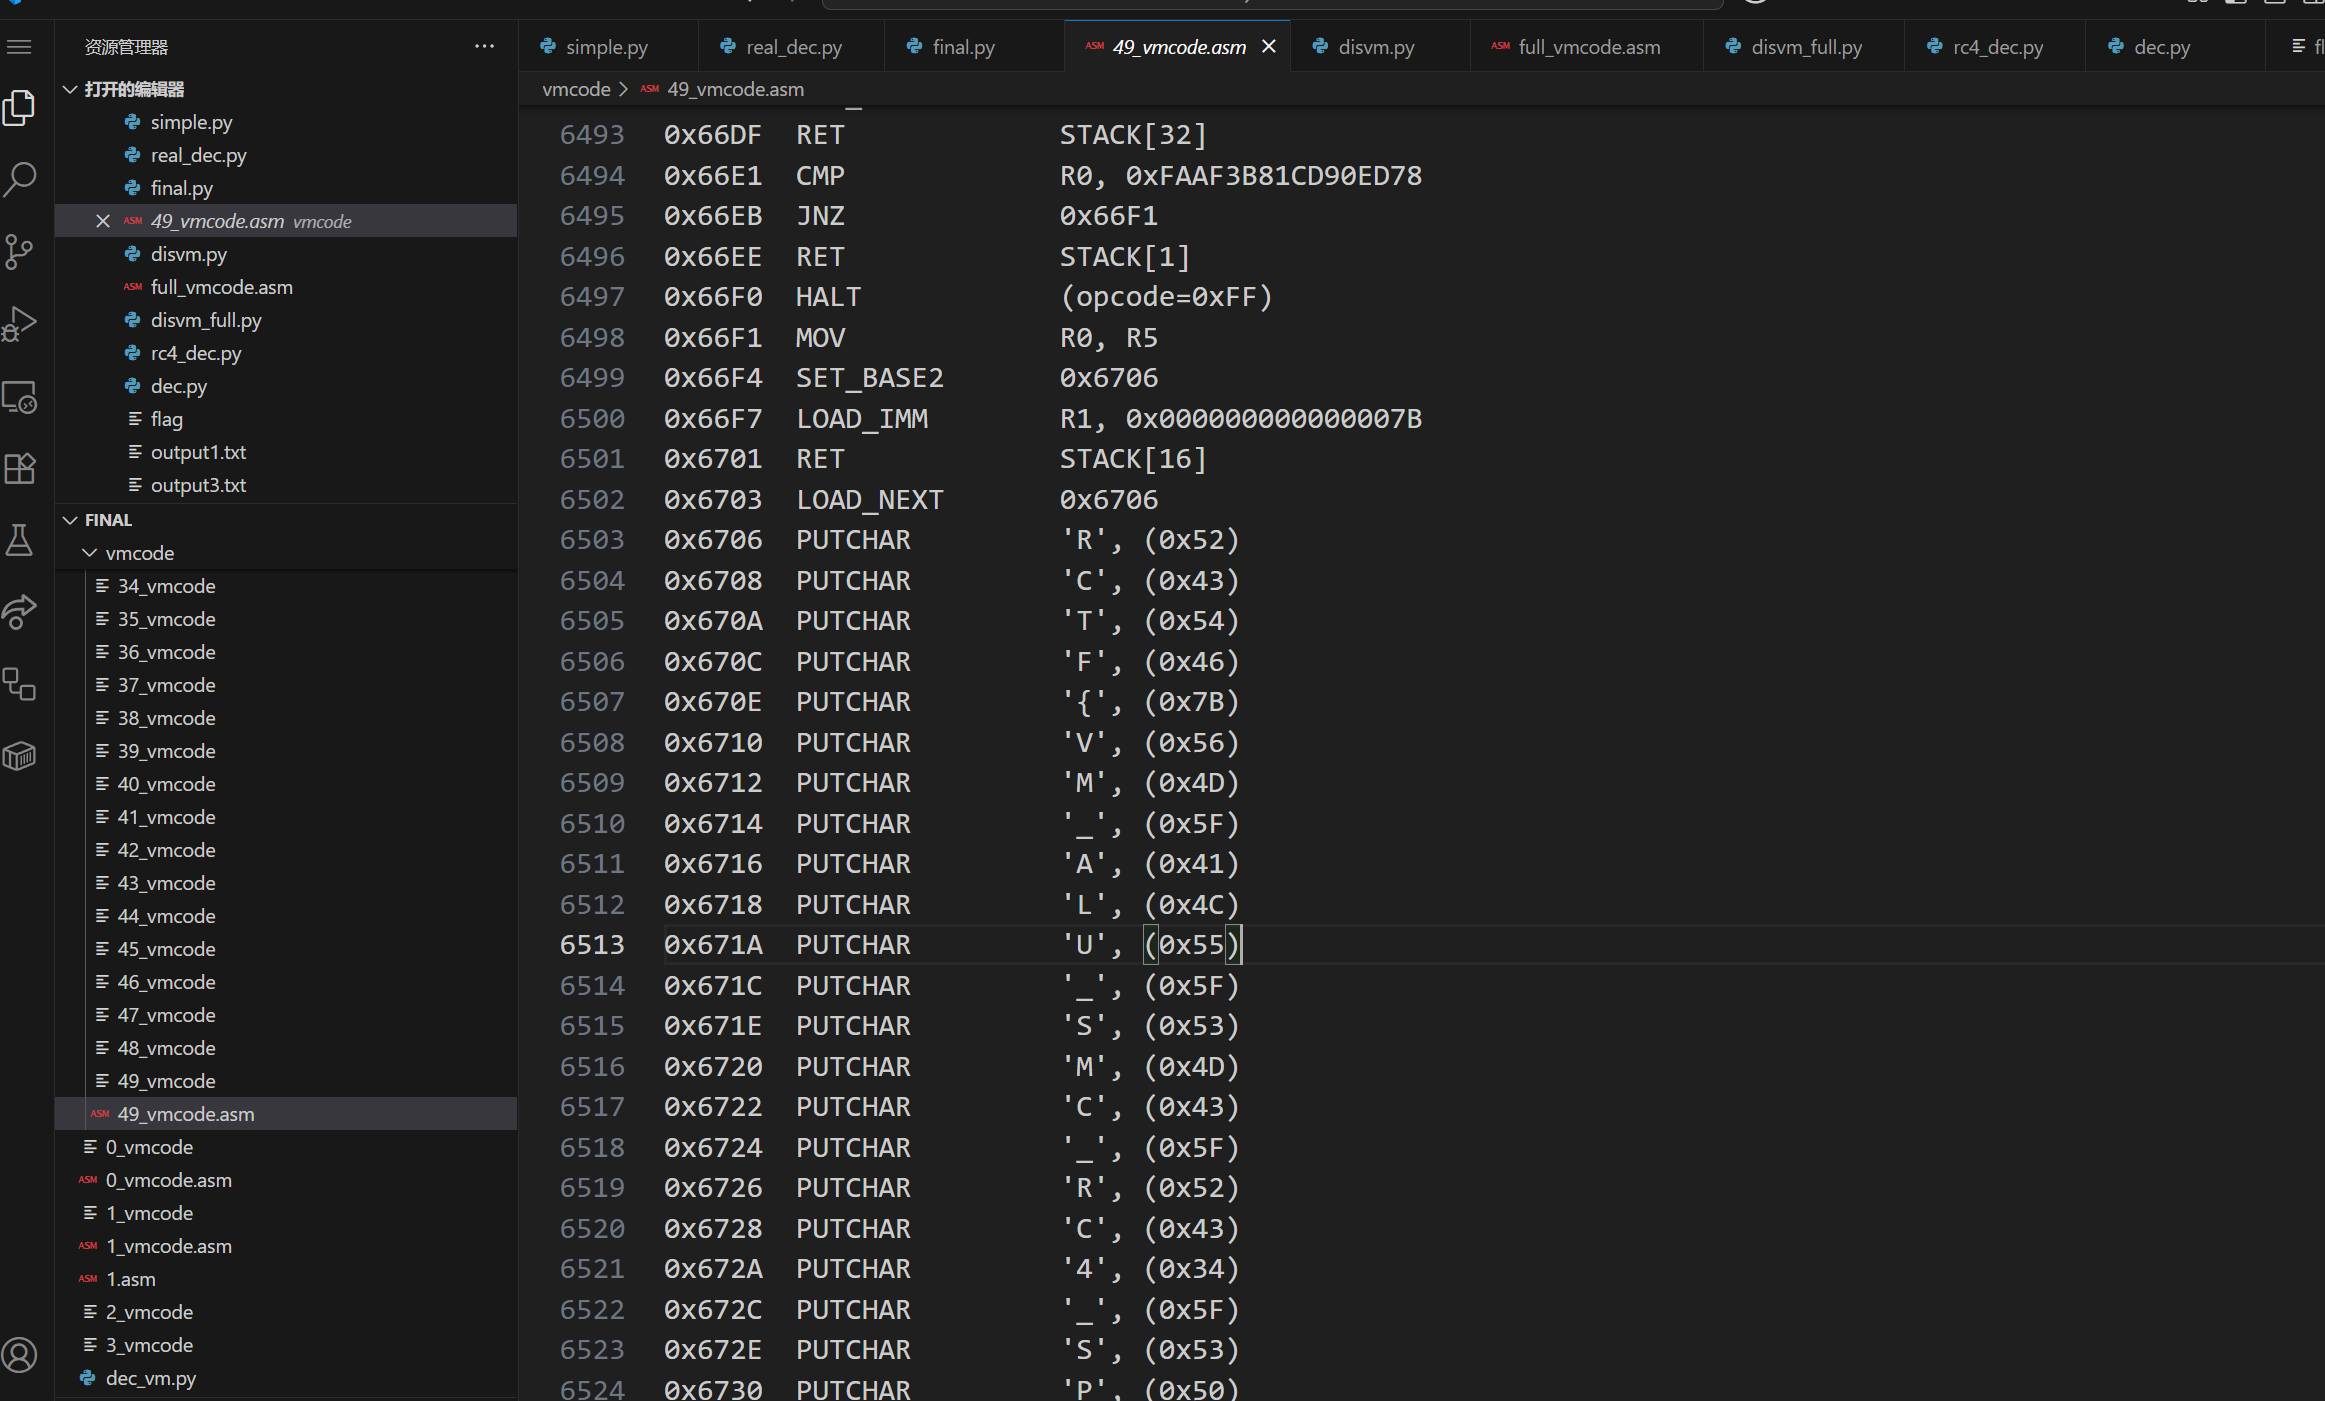Collapse the open editors section
Image resolution: width=2325 pixels, height=1401 pixels.
click(x=71, y=89)
